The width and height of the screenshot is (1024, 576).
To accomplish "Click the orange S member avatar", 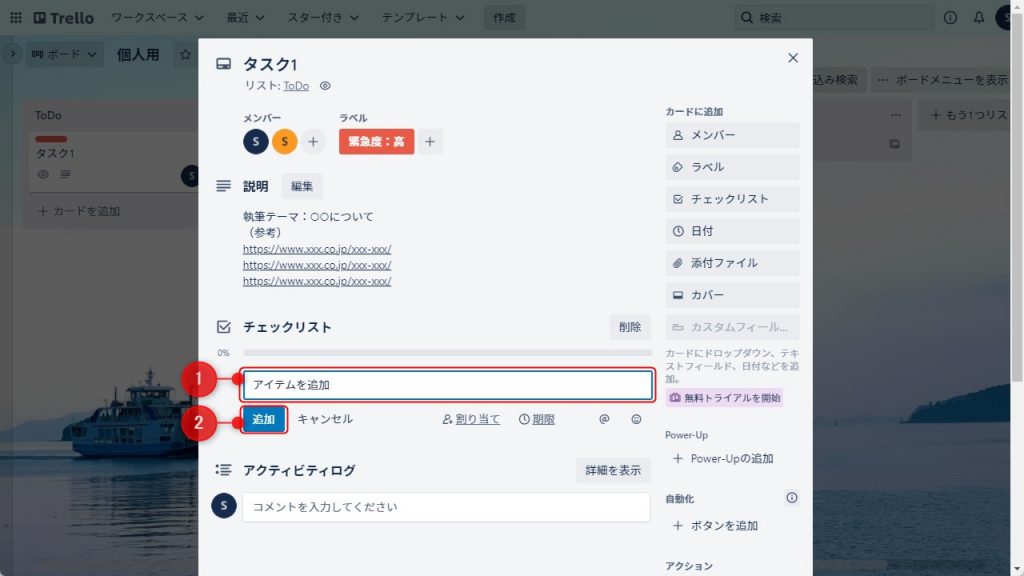I will pyautogui.click(x=285, y=142).
